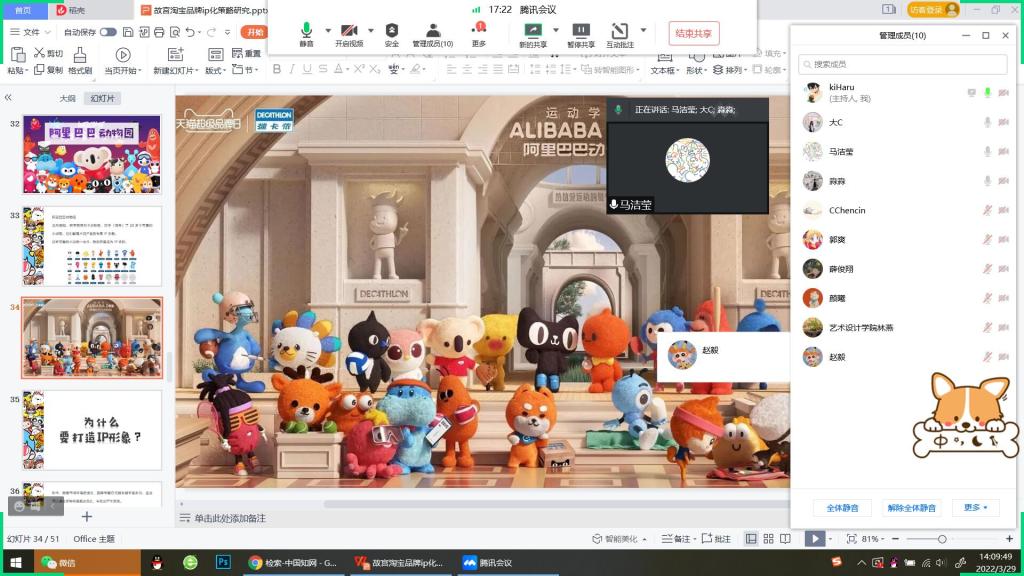
Task: Select 马洁莹 in members list
Action: click(x=905, y=152)
